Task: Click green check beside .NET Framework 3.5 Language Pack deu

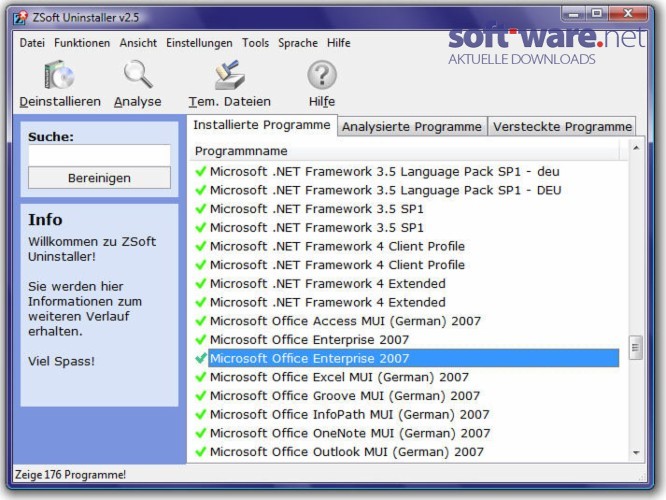Action: tap(200, 172)
